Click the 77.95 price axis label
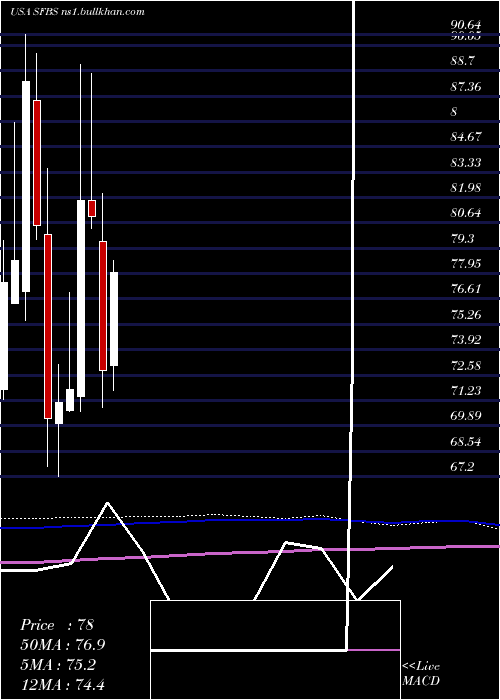This screenshot has height=700, width=500. 466,263
